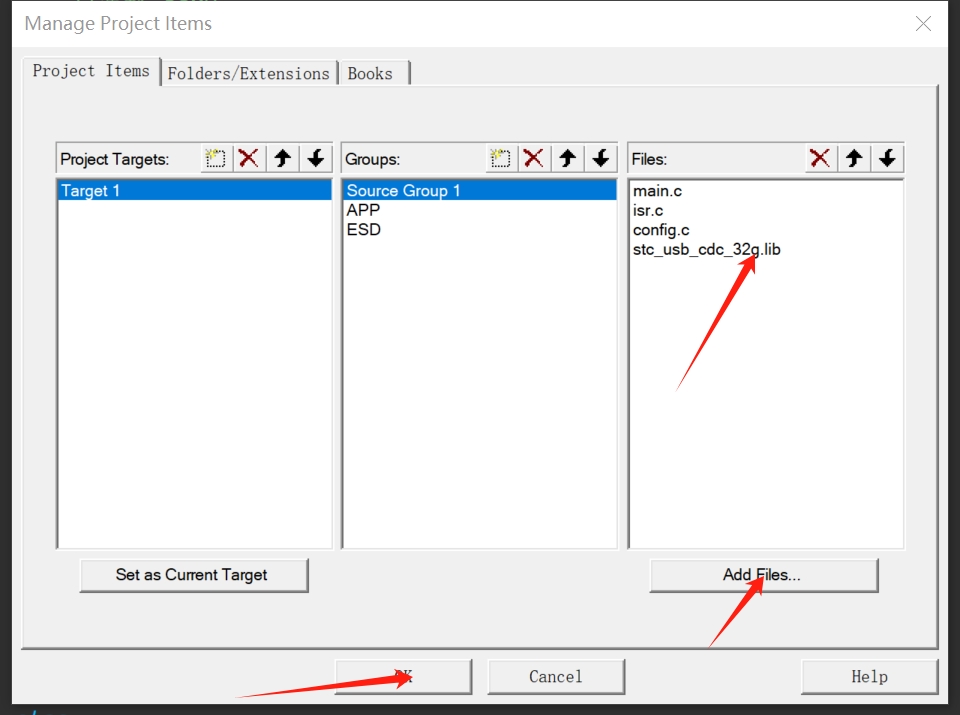
Task: Select the ESD group
Action: 363,230
